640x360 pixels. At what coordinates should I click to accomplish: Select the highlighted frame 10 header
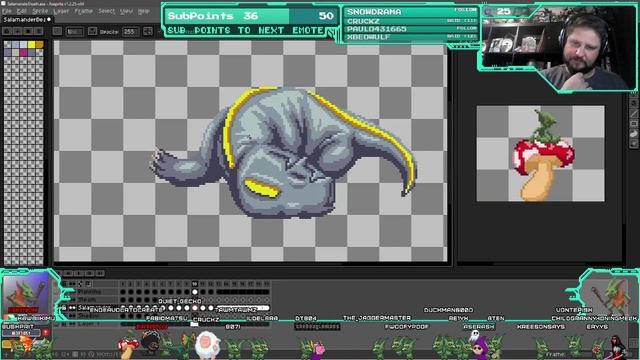pyautogui.click(x=195, y=283)
